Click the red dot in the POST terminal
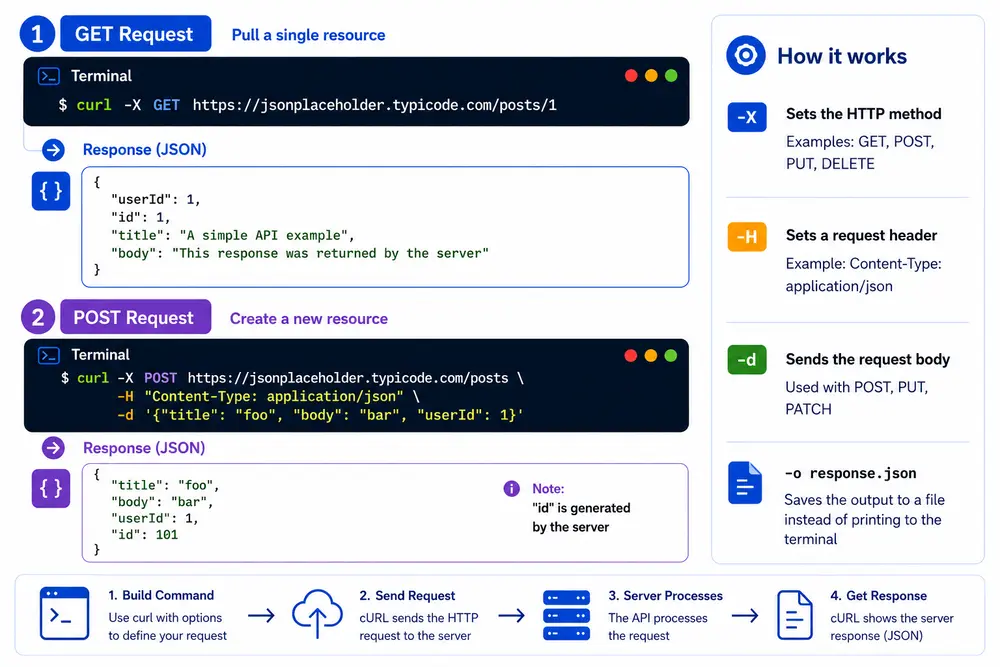The height and width of the screenshot is (667, 1000). click(631, 355)
